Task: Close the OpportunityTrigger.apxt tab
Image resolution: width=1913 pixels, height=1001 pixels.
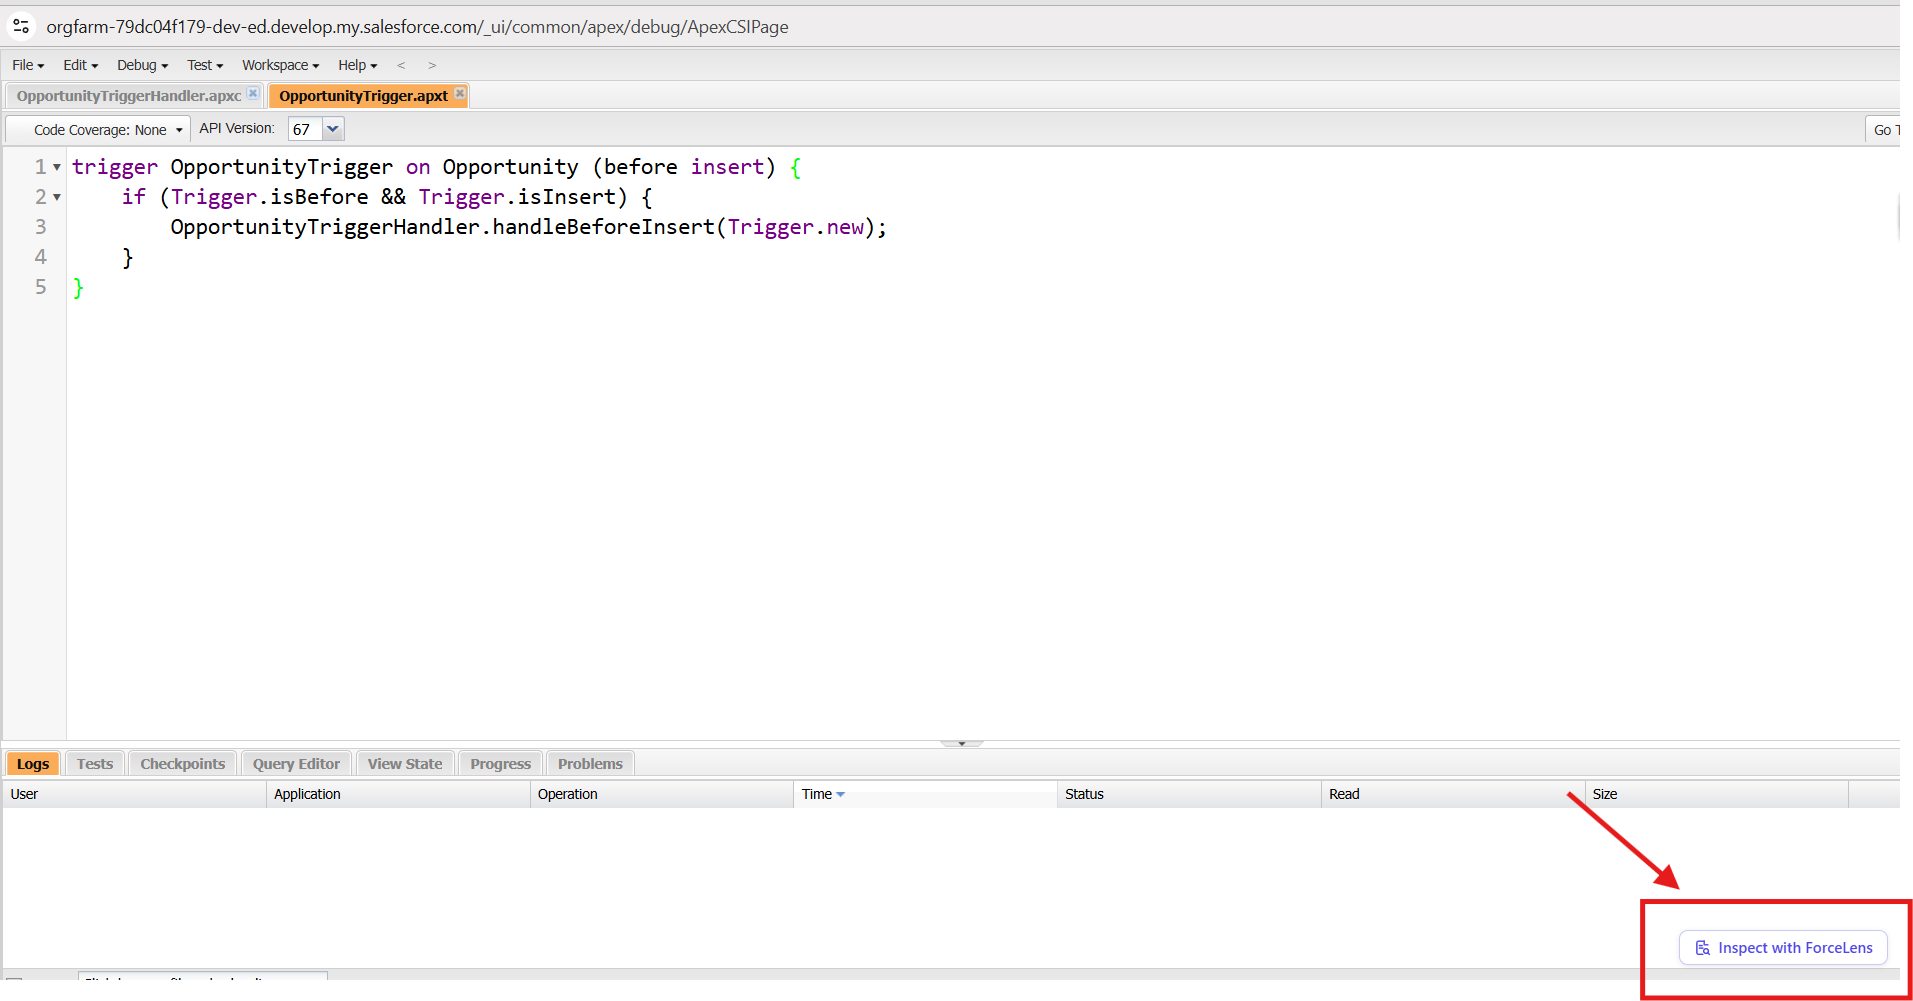Action: click(460, 93)
